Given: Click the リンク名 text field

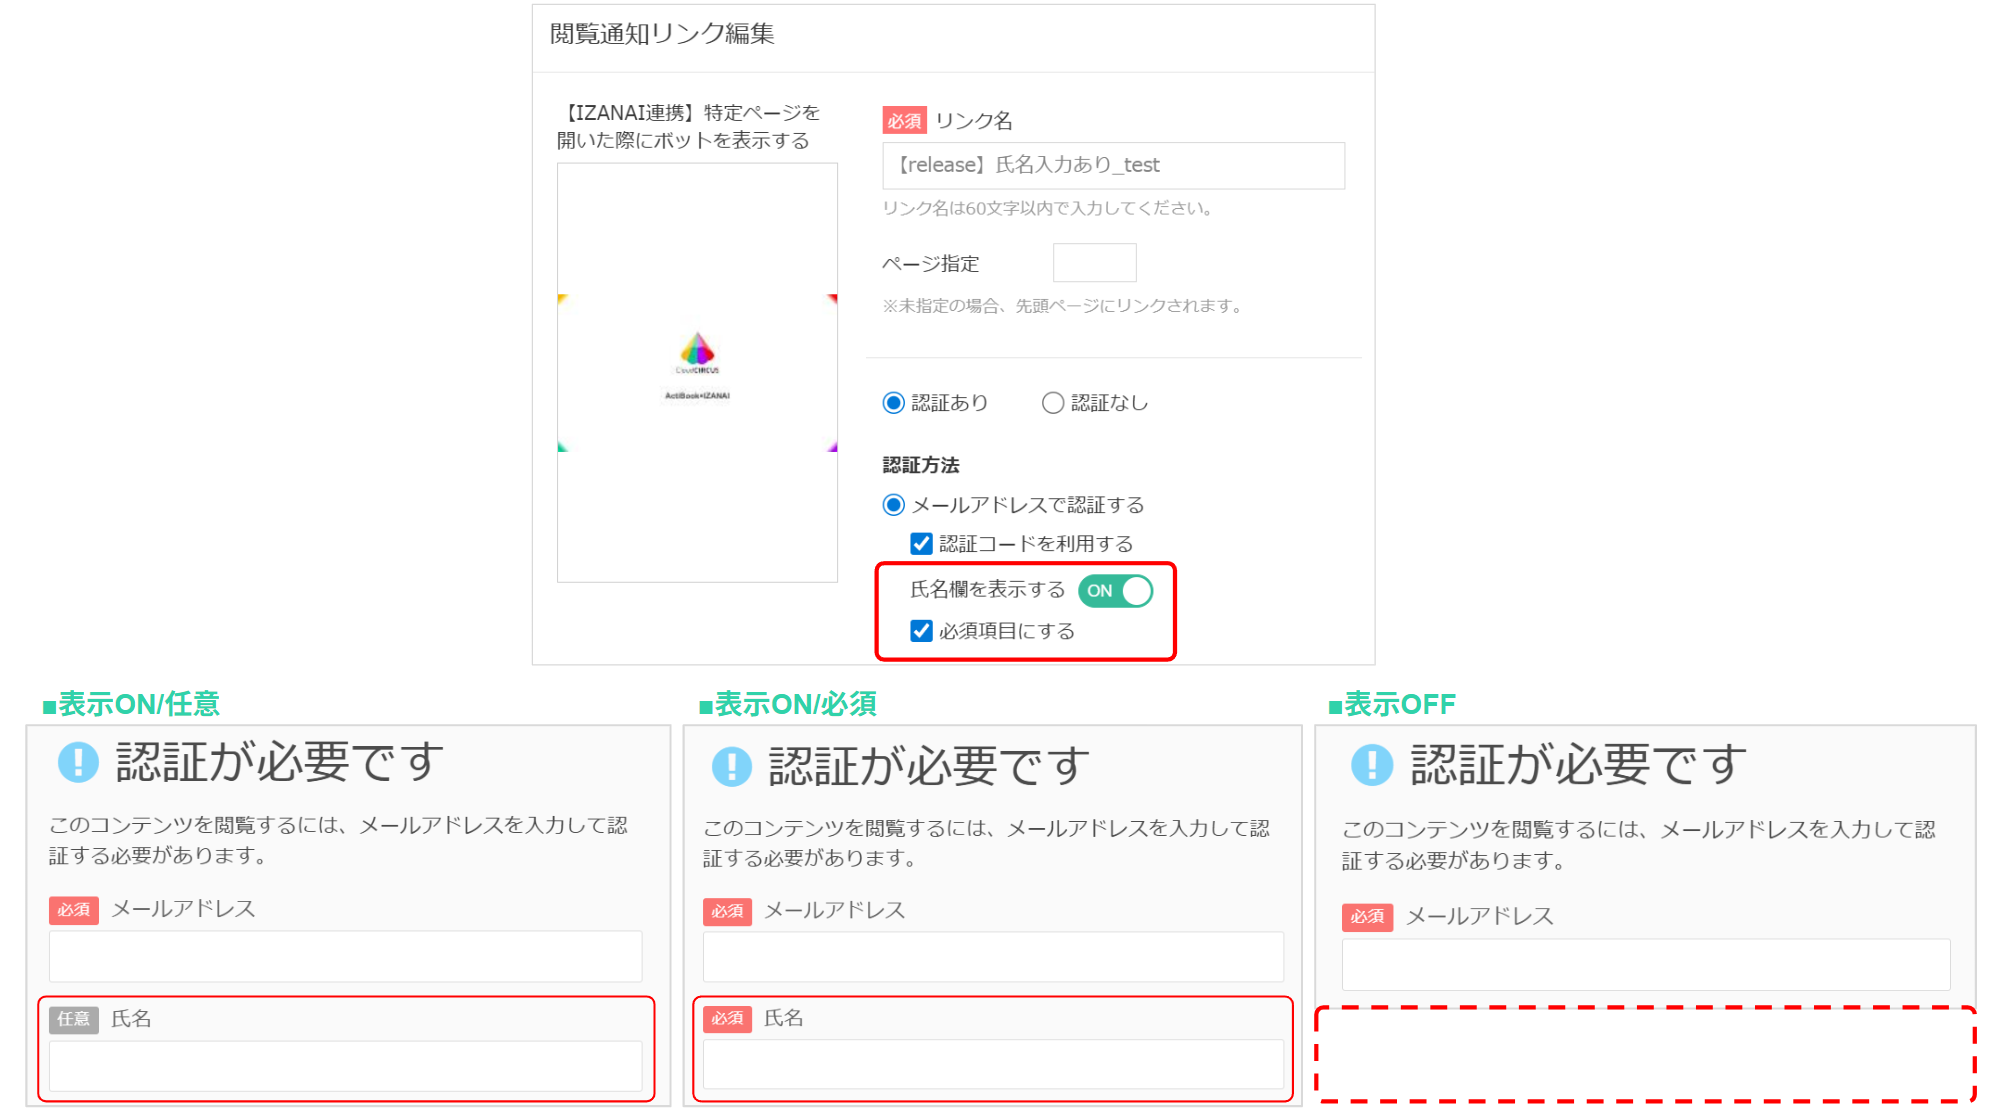Looking at the screenshot, I should click(1112, 166).
